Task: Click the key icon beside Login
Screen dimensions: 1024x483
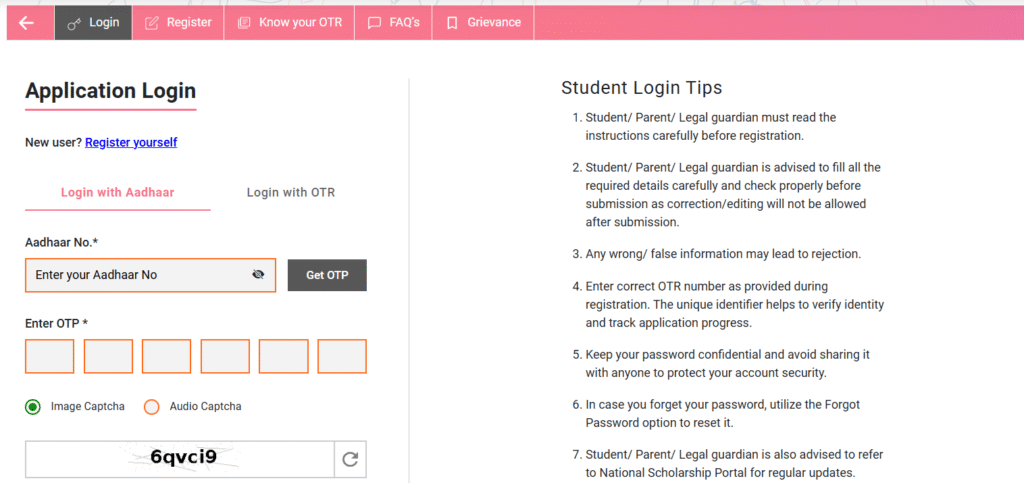Action: [74, 23]
